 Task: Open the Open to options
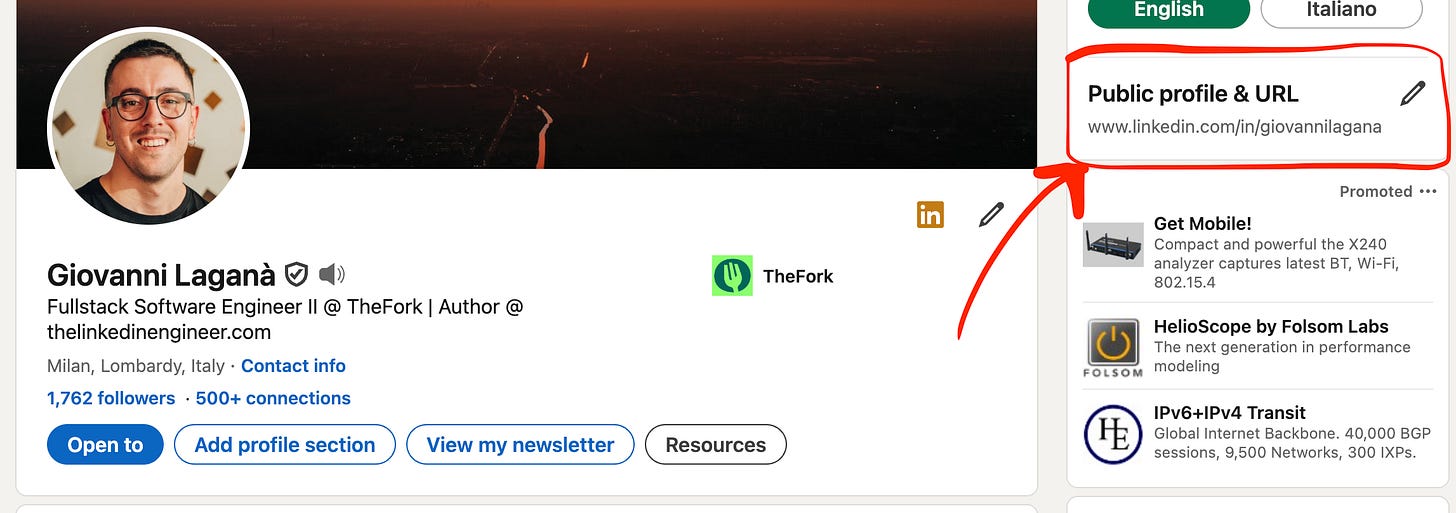click(105, 445)
